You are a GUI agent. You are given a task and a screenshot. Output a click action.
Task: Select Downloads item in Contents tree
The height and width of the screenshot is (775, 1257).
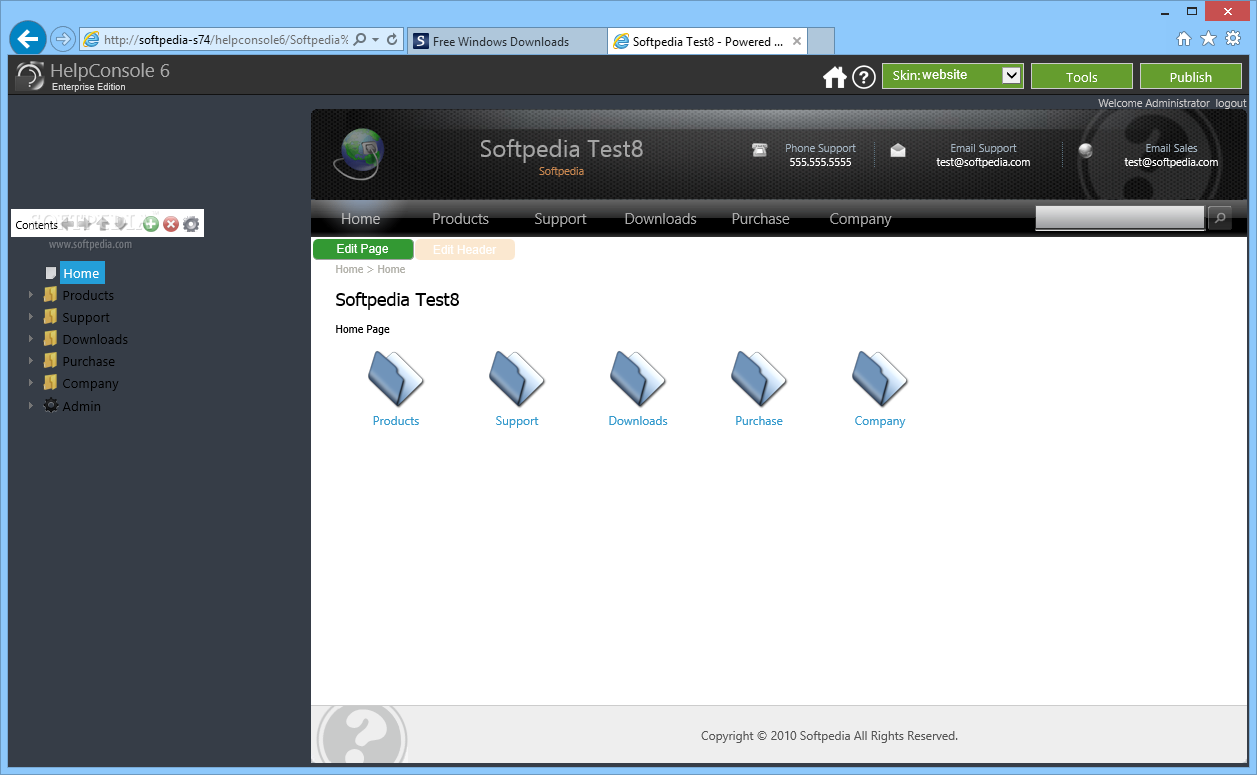[x=95, y=339]
